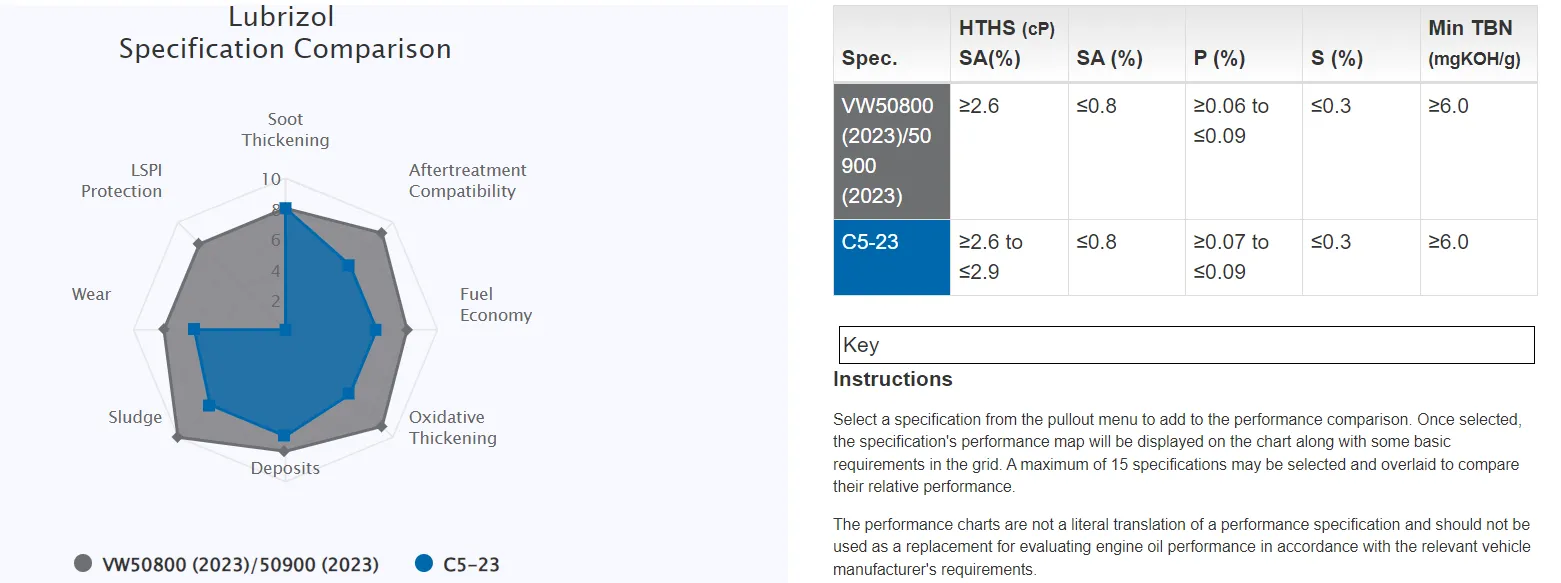Toggle the VW50800 (2023)/50900 (2023) legend series
1561x583 pixels.
227,564
